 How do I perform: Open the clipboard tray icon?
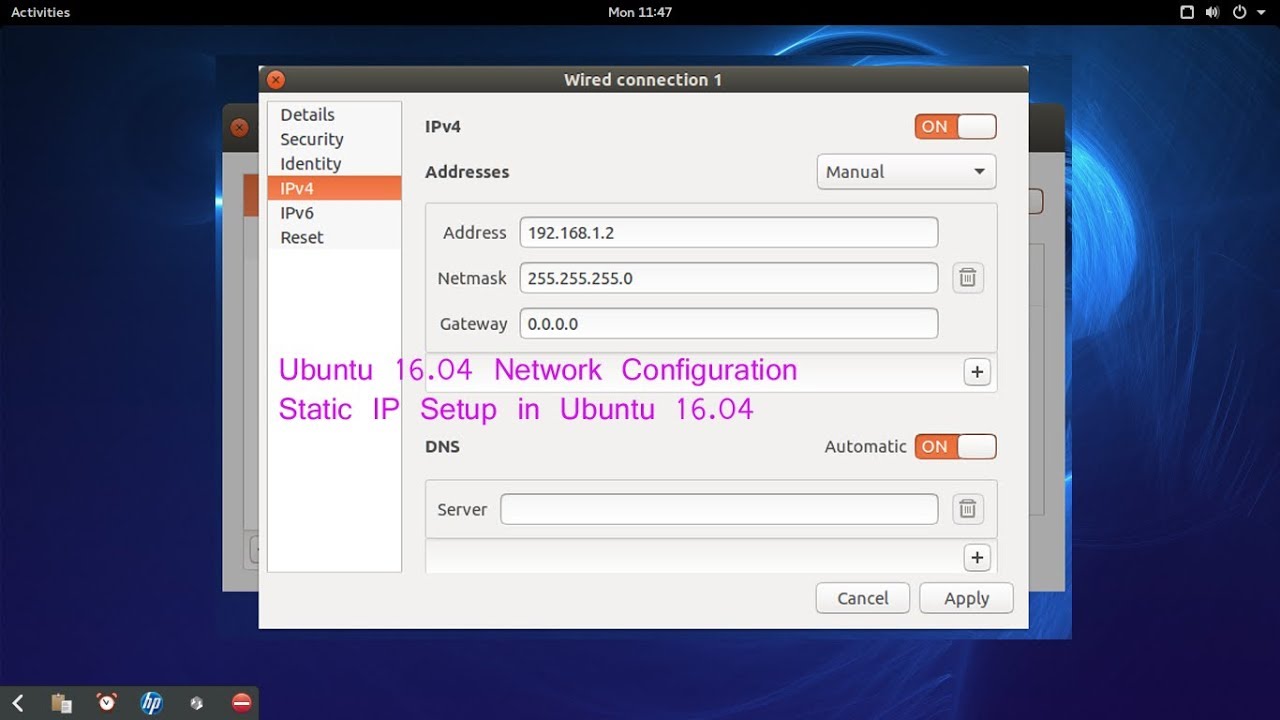[x=61, y=703]
